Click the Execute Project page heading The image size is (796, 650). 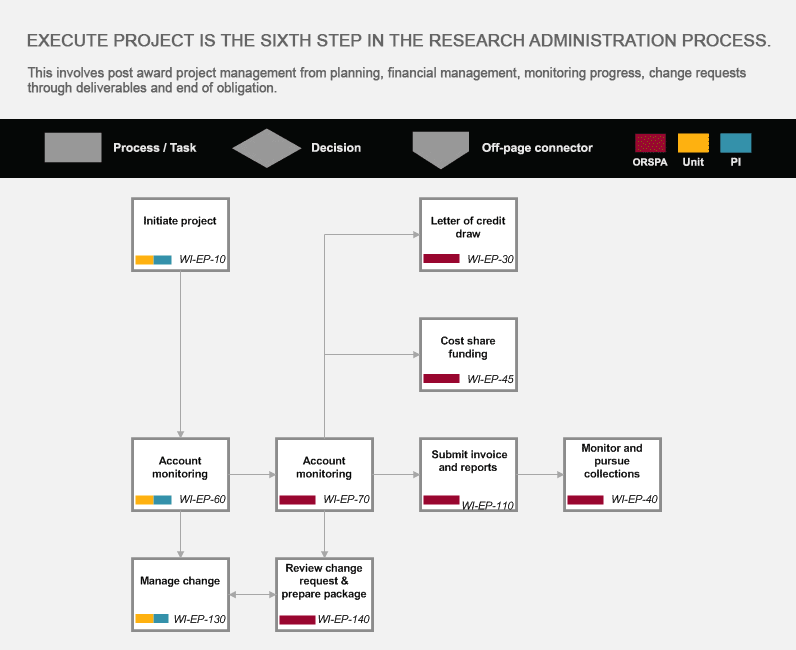[399, 41]
